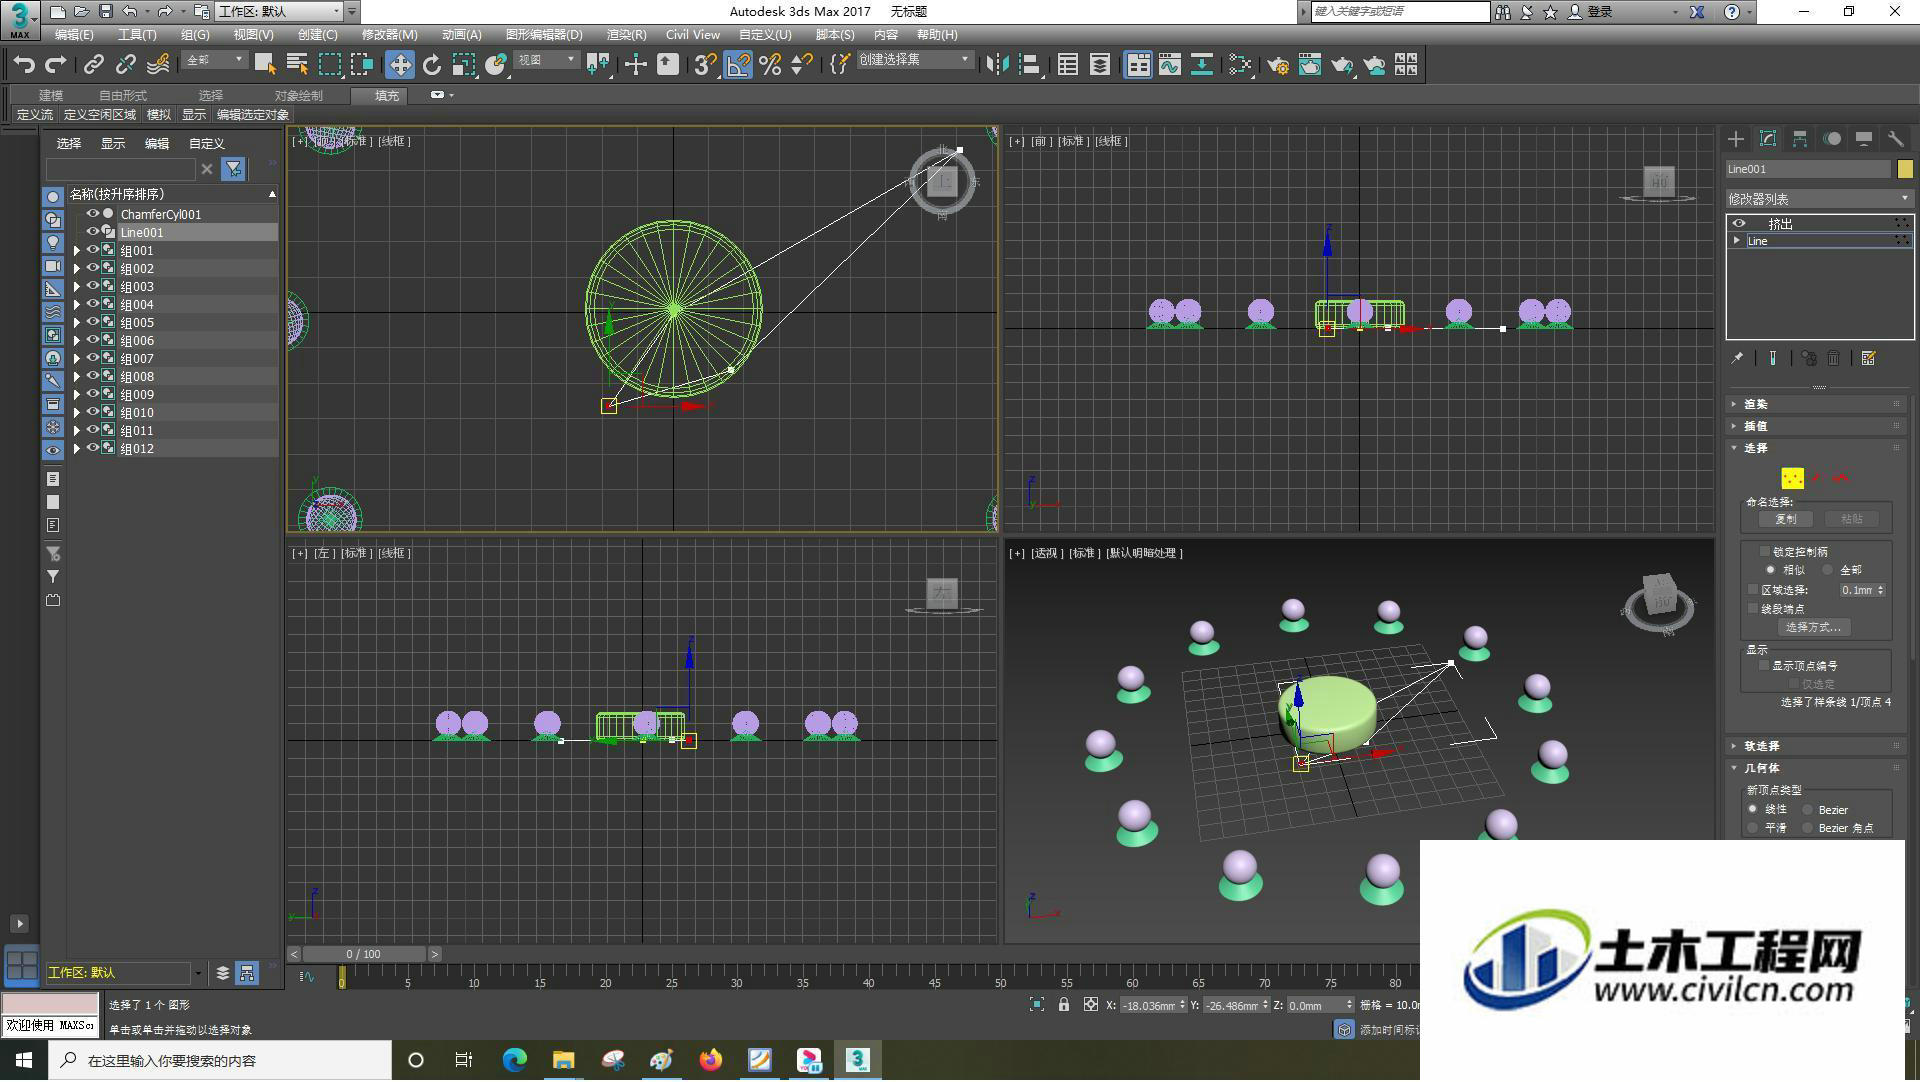Activate the Select and Link tool
This screenshot has width=1920, height=1082.
tap(93, 65)
